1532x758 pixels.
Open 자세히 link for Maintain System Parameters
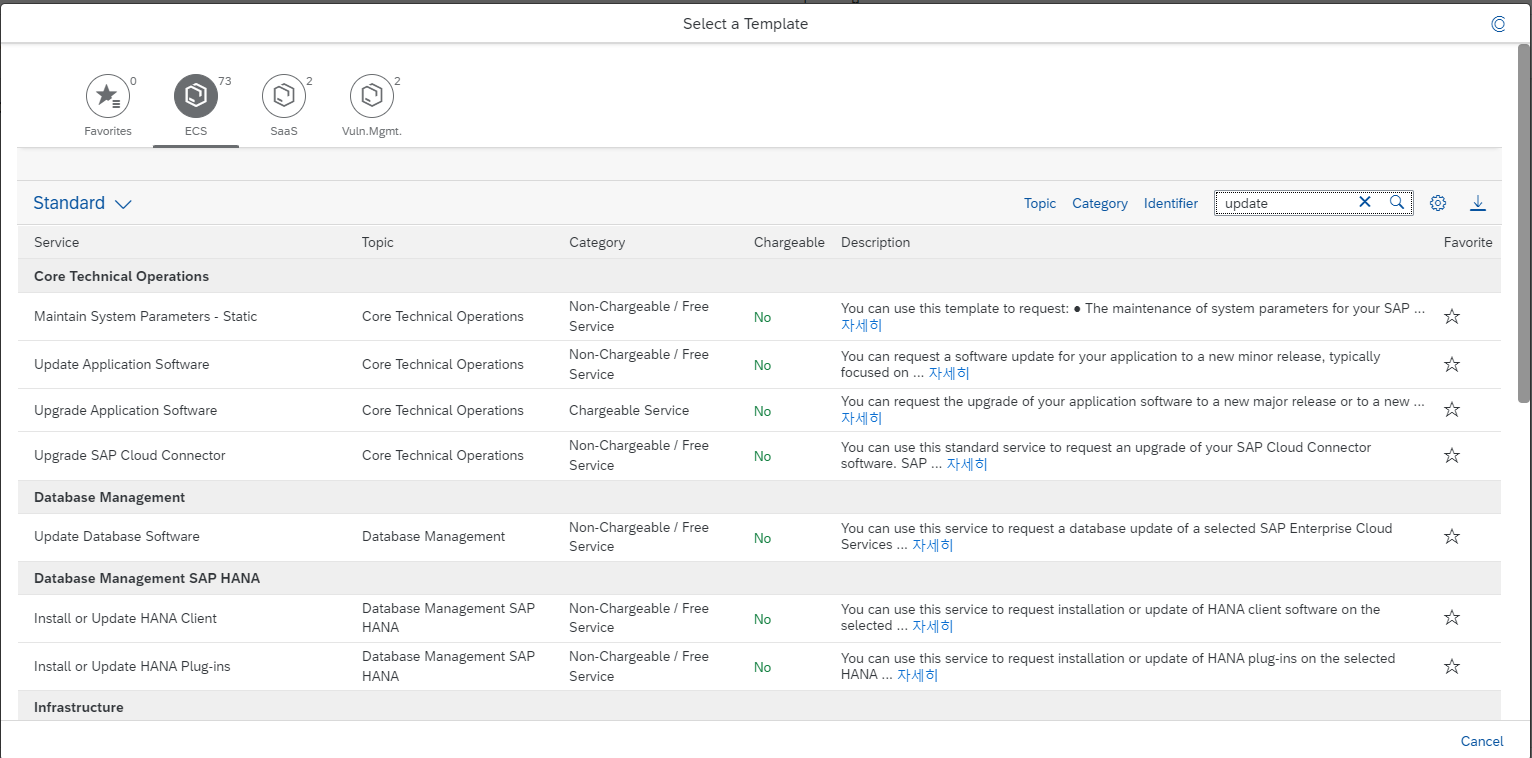click(861, 325)
